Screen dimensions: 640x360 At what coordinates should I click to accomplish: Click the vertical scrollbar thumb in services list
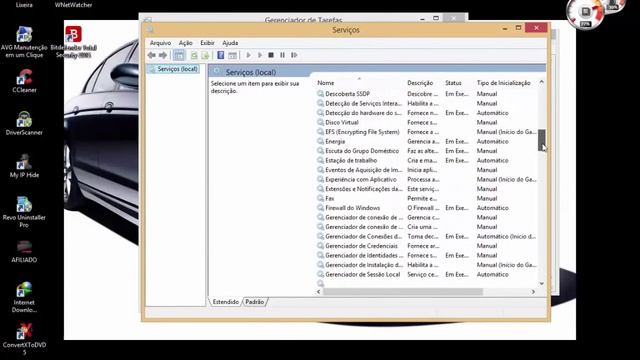coord(542,140)
